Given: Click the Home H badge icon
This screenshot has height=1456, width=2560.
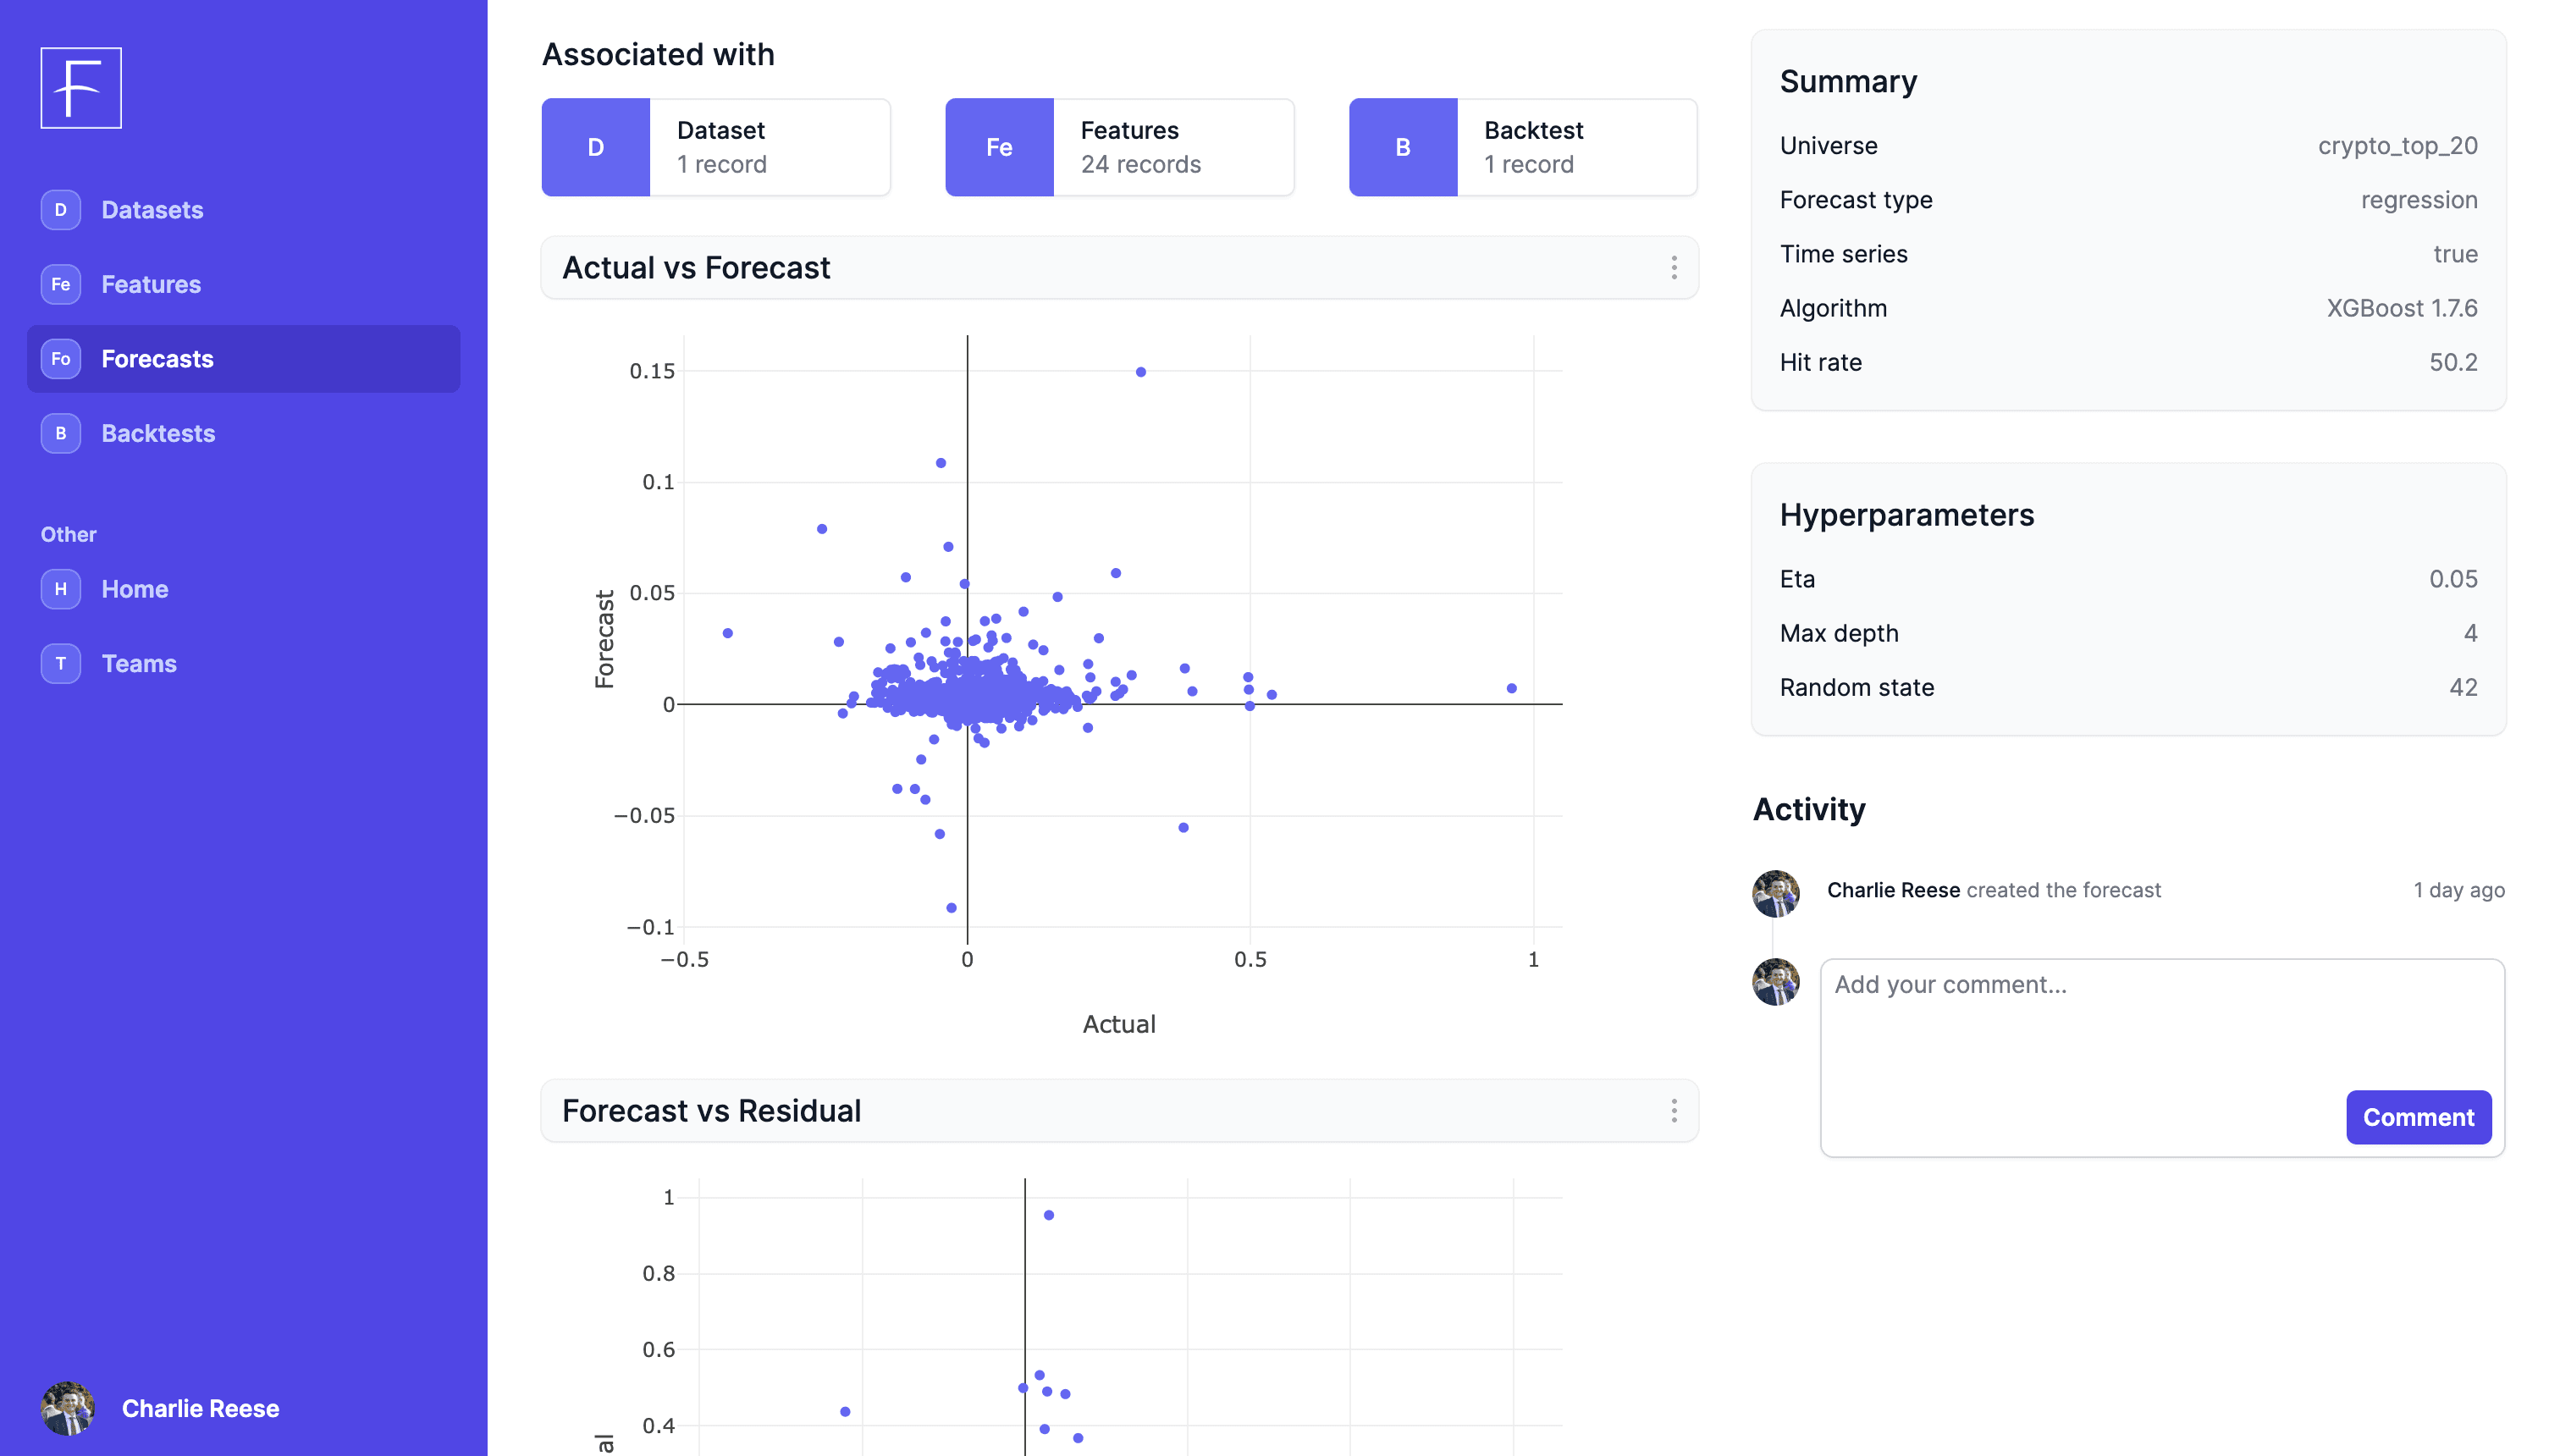Looking at the screenshot, I should (61, 589).
